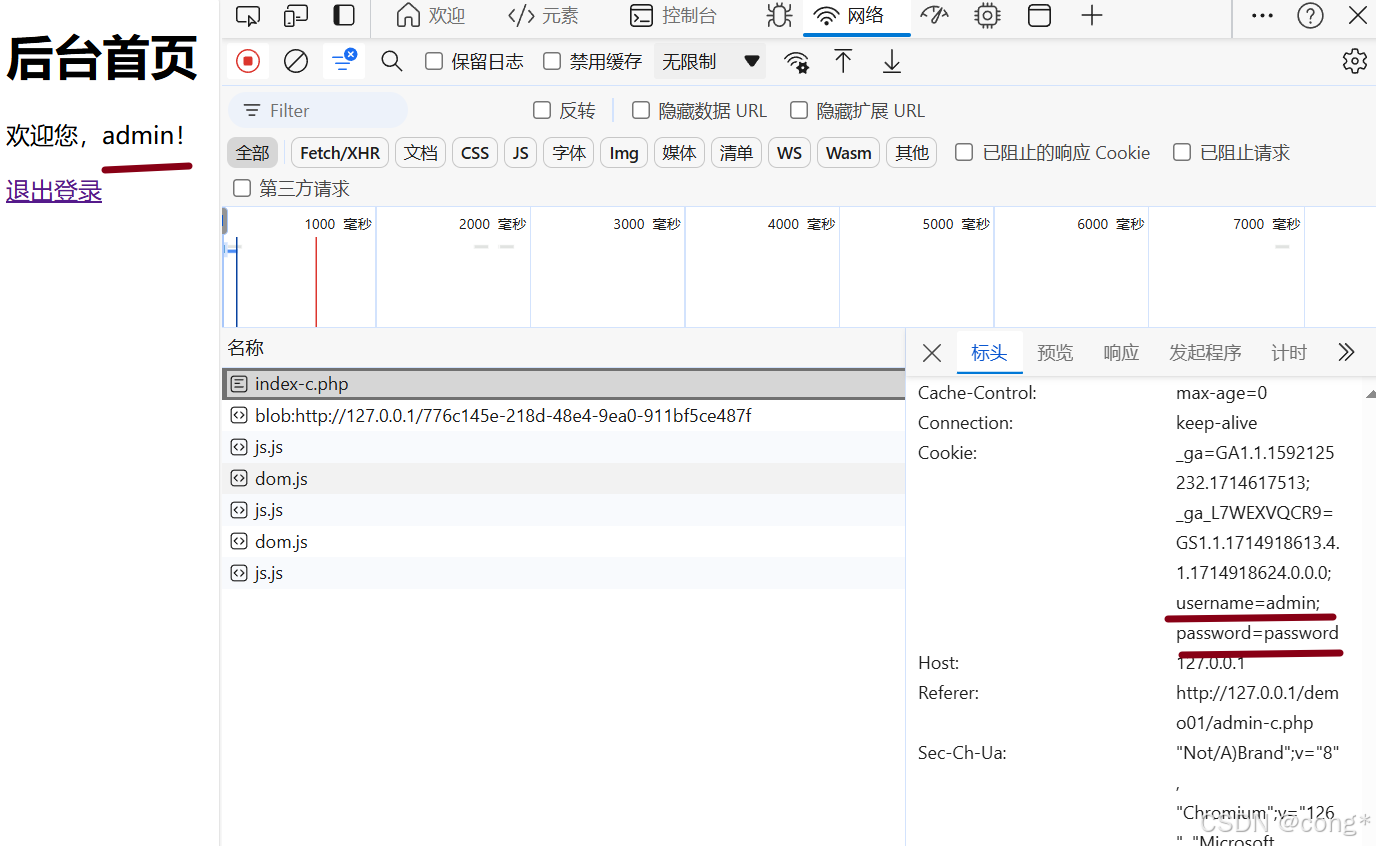Screen dimensions: 1376x846
Task: Select the 全部 filter button
Action: tap(253, 152)
